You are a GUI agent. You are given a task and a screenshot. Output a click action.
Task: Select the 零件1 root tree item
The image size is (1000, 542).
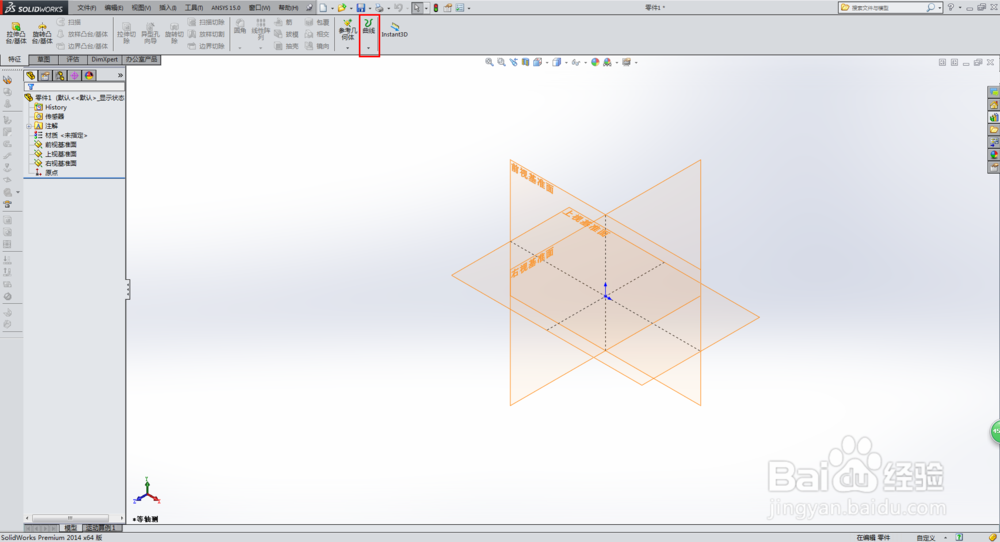pos(75,98)
